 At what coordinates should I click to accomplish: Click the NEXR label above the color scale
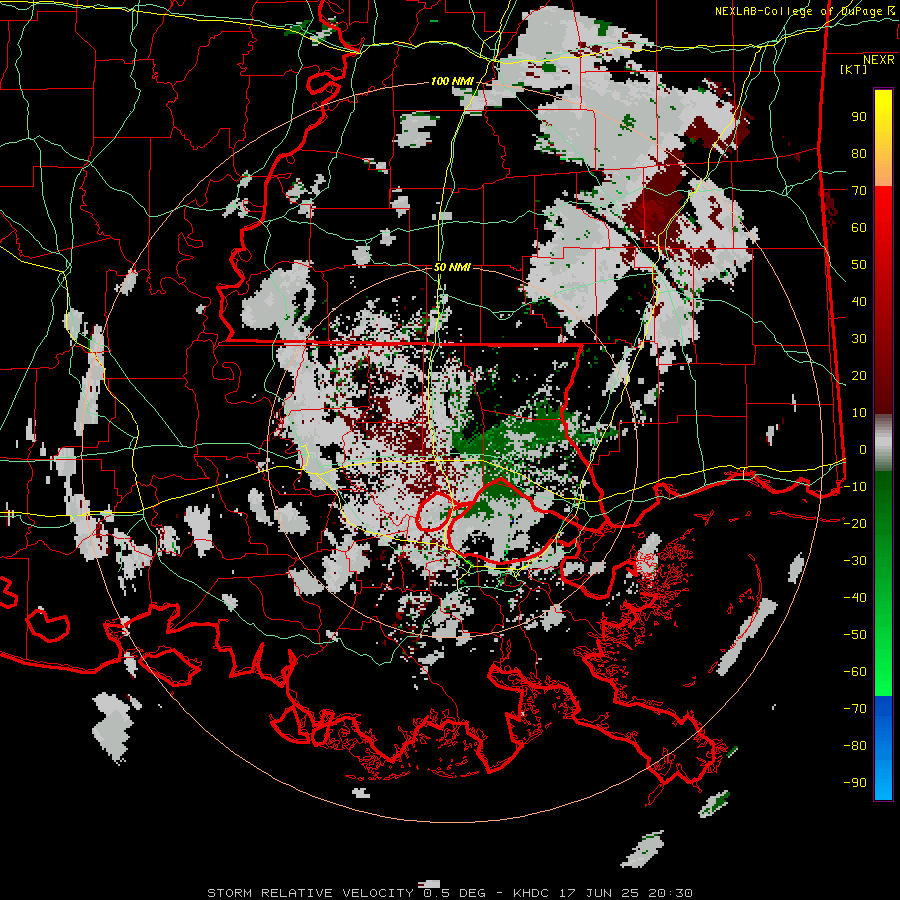pos(879,60)
